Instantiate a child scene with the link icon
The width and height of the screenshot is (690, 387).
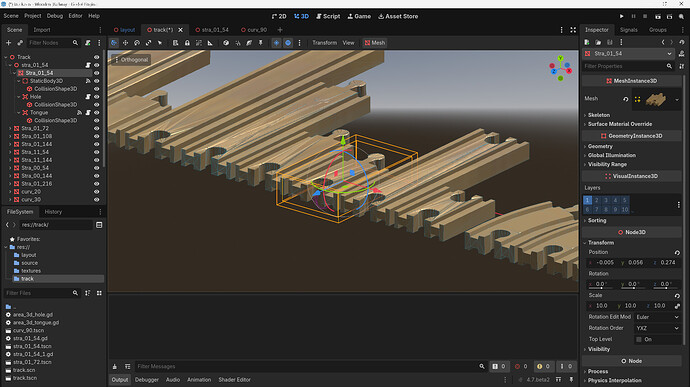(20, 43)
